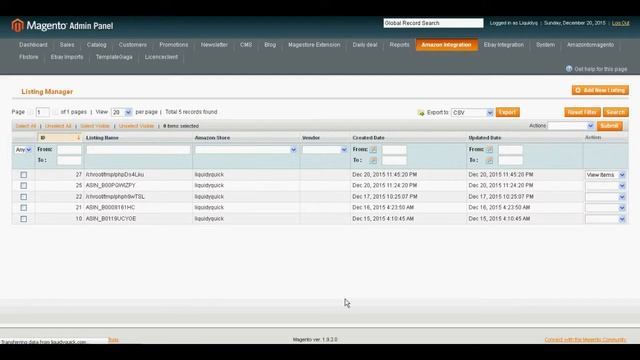Click the Export button
This screenshot has height=360, width=640.
507,112
